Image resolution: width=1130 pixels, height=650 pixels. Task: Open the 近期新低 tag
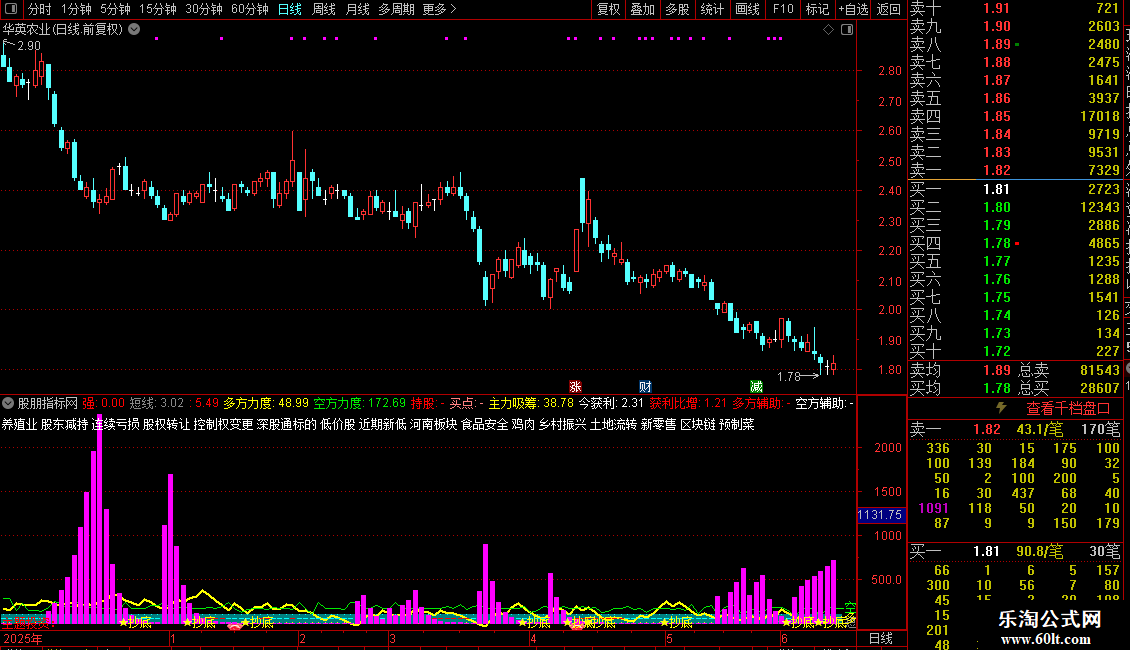pos(383,424)
